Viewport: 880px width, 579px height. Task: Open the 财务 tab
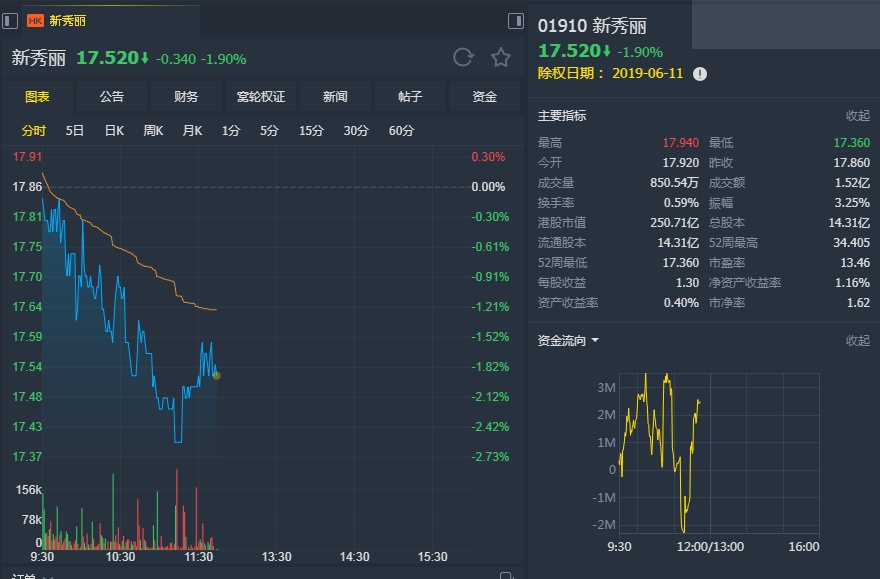pos(186,97)
